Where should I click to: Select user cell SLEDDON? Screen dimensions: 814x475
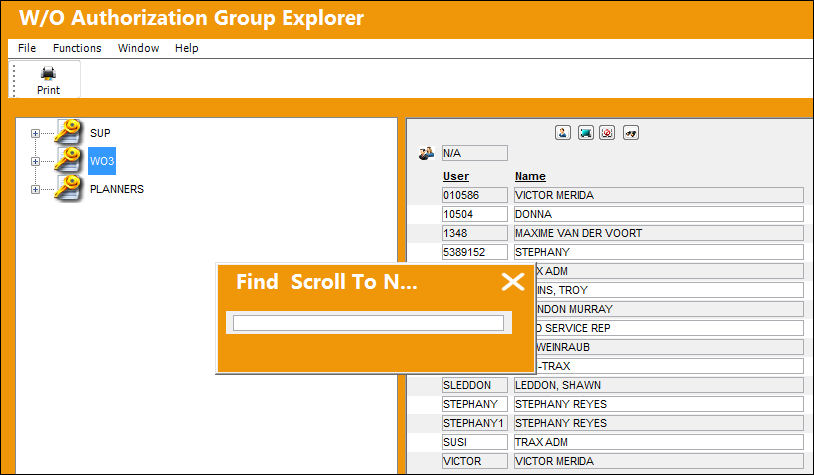coord(474,385)
